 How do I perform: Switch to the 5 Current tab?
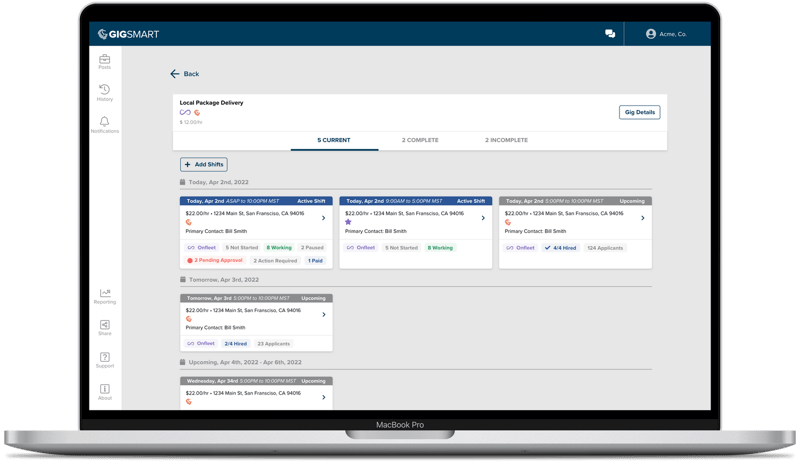(334, 140)
